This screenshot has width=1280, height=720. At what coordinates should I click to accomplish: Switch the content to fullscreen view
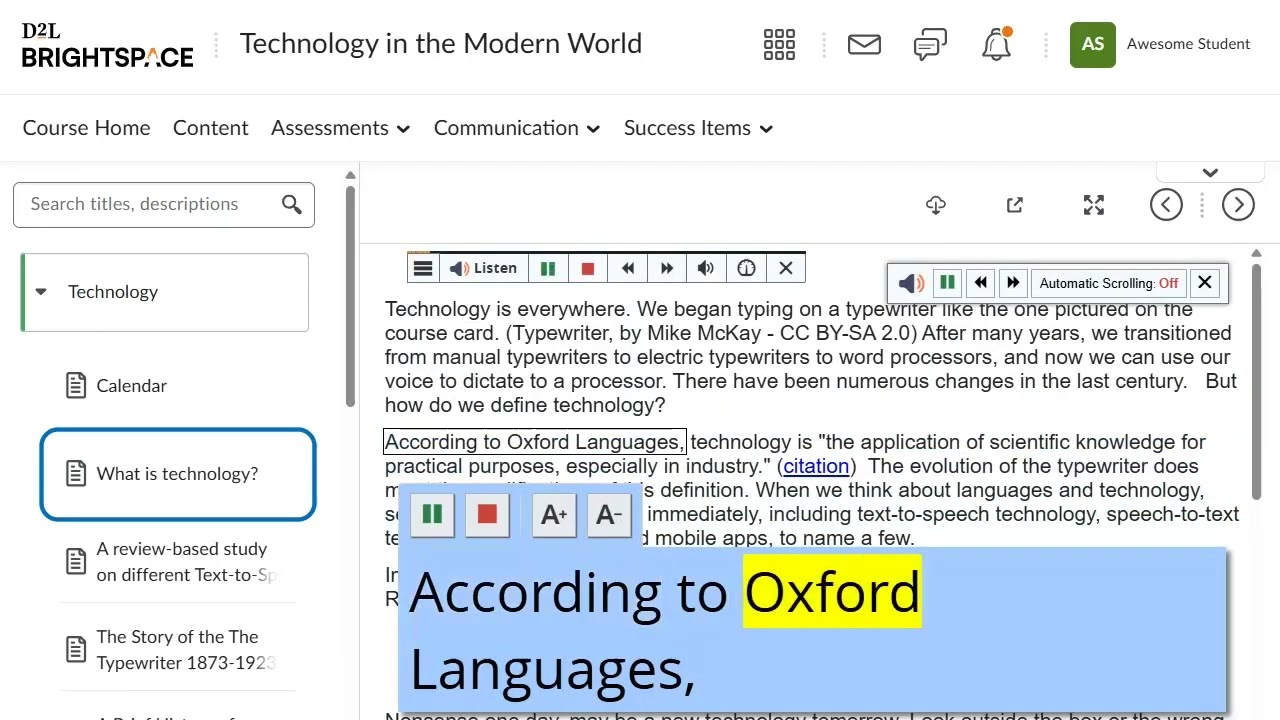point(1094,205)
